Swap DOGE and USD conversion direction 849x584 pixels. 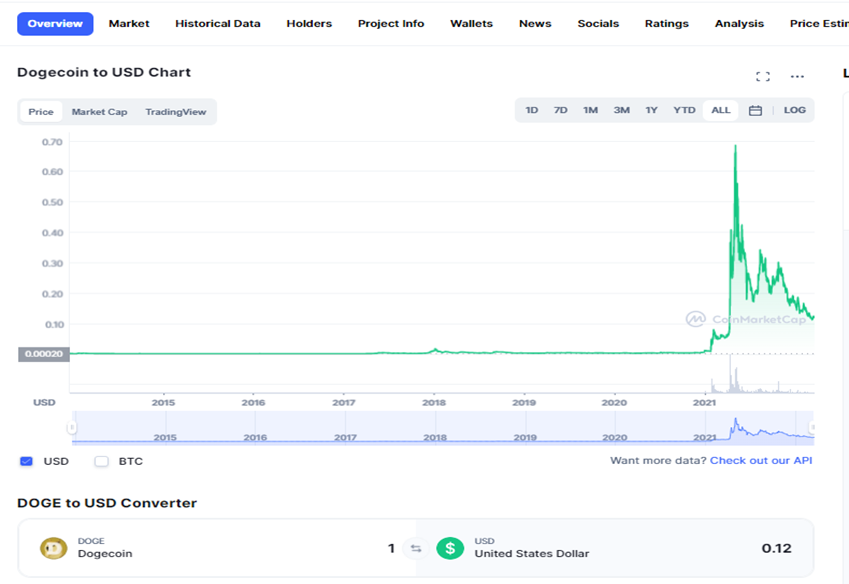[416, 548]
